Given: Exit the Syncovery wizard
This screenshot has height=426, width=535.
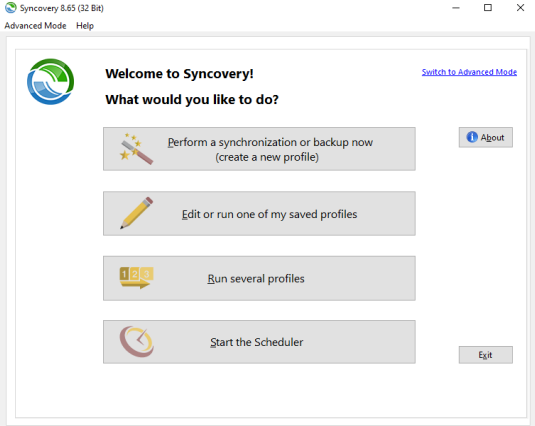Looking at the screenshot, I should (x=486, y=355).
